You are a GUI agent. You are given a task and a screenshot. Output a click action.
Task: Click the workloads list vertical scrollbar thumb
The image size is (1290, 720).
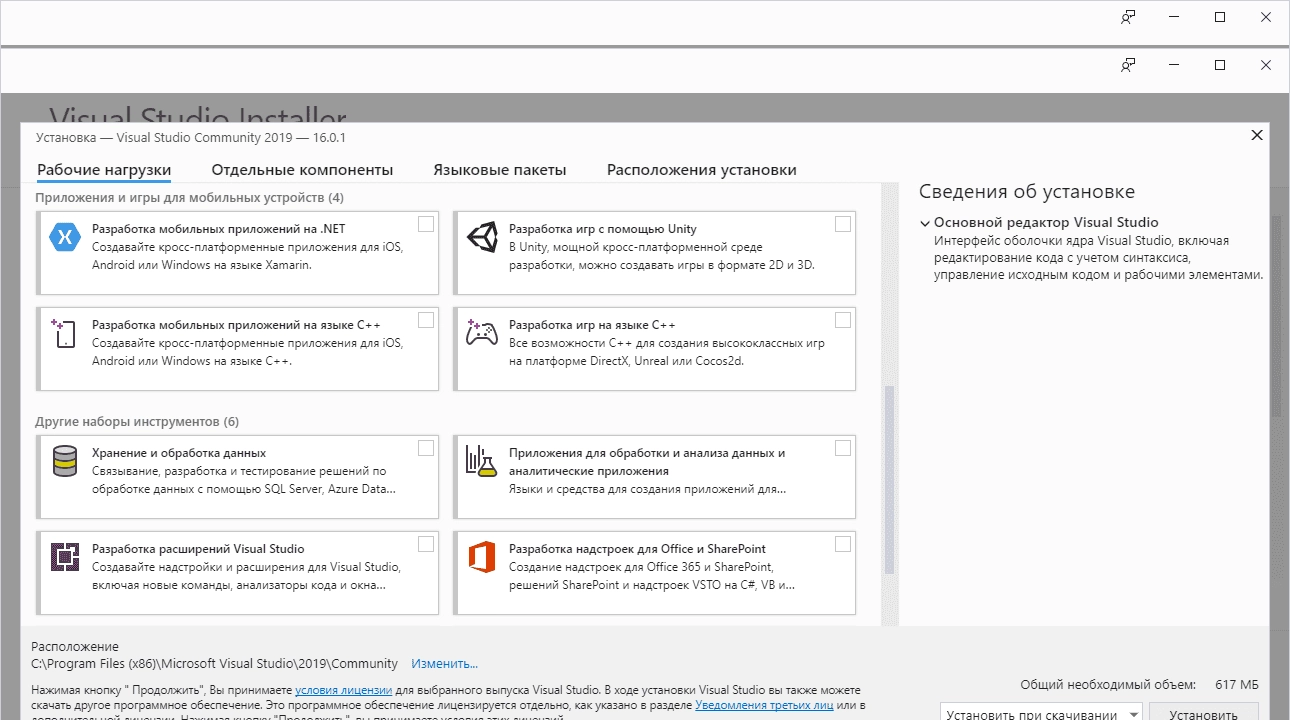tap(890, 481)
